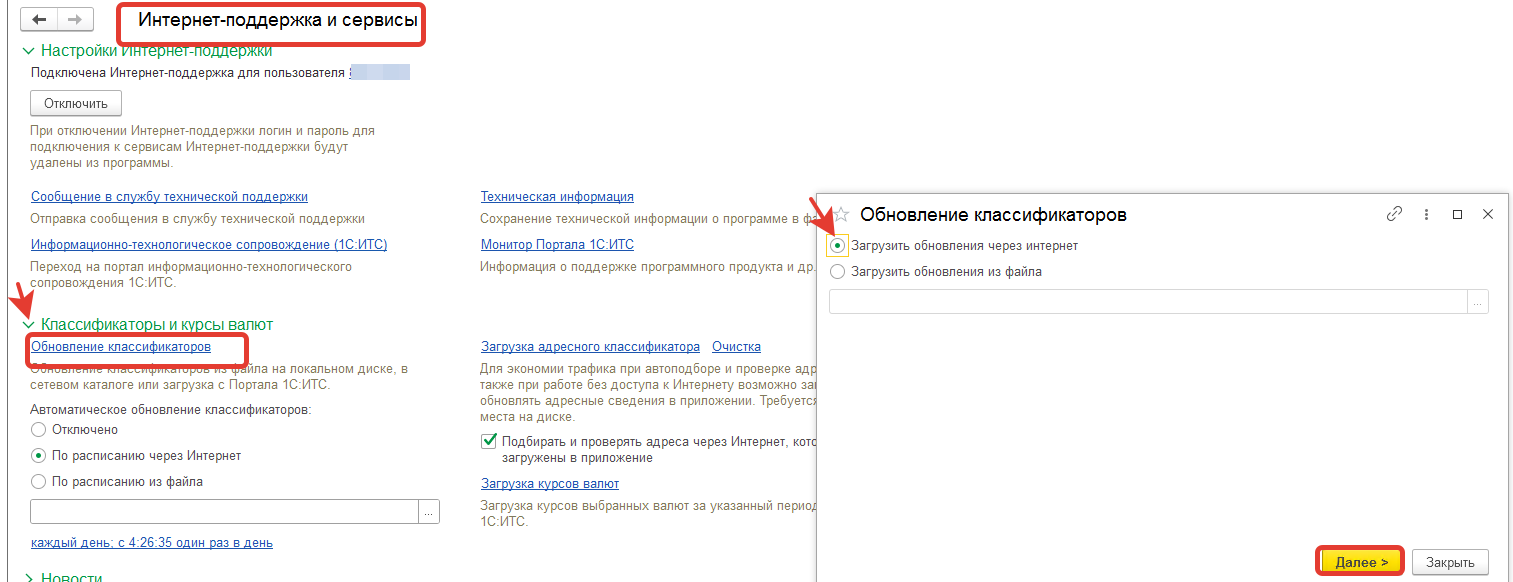Click ellipsis button next to dialog file field
The height and width of the screenshot is (582, 1513).
tap(1478, 302)
